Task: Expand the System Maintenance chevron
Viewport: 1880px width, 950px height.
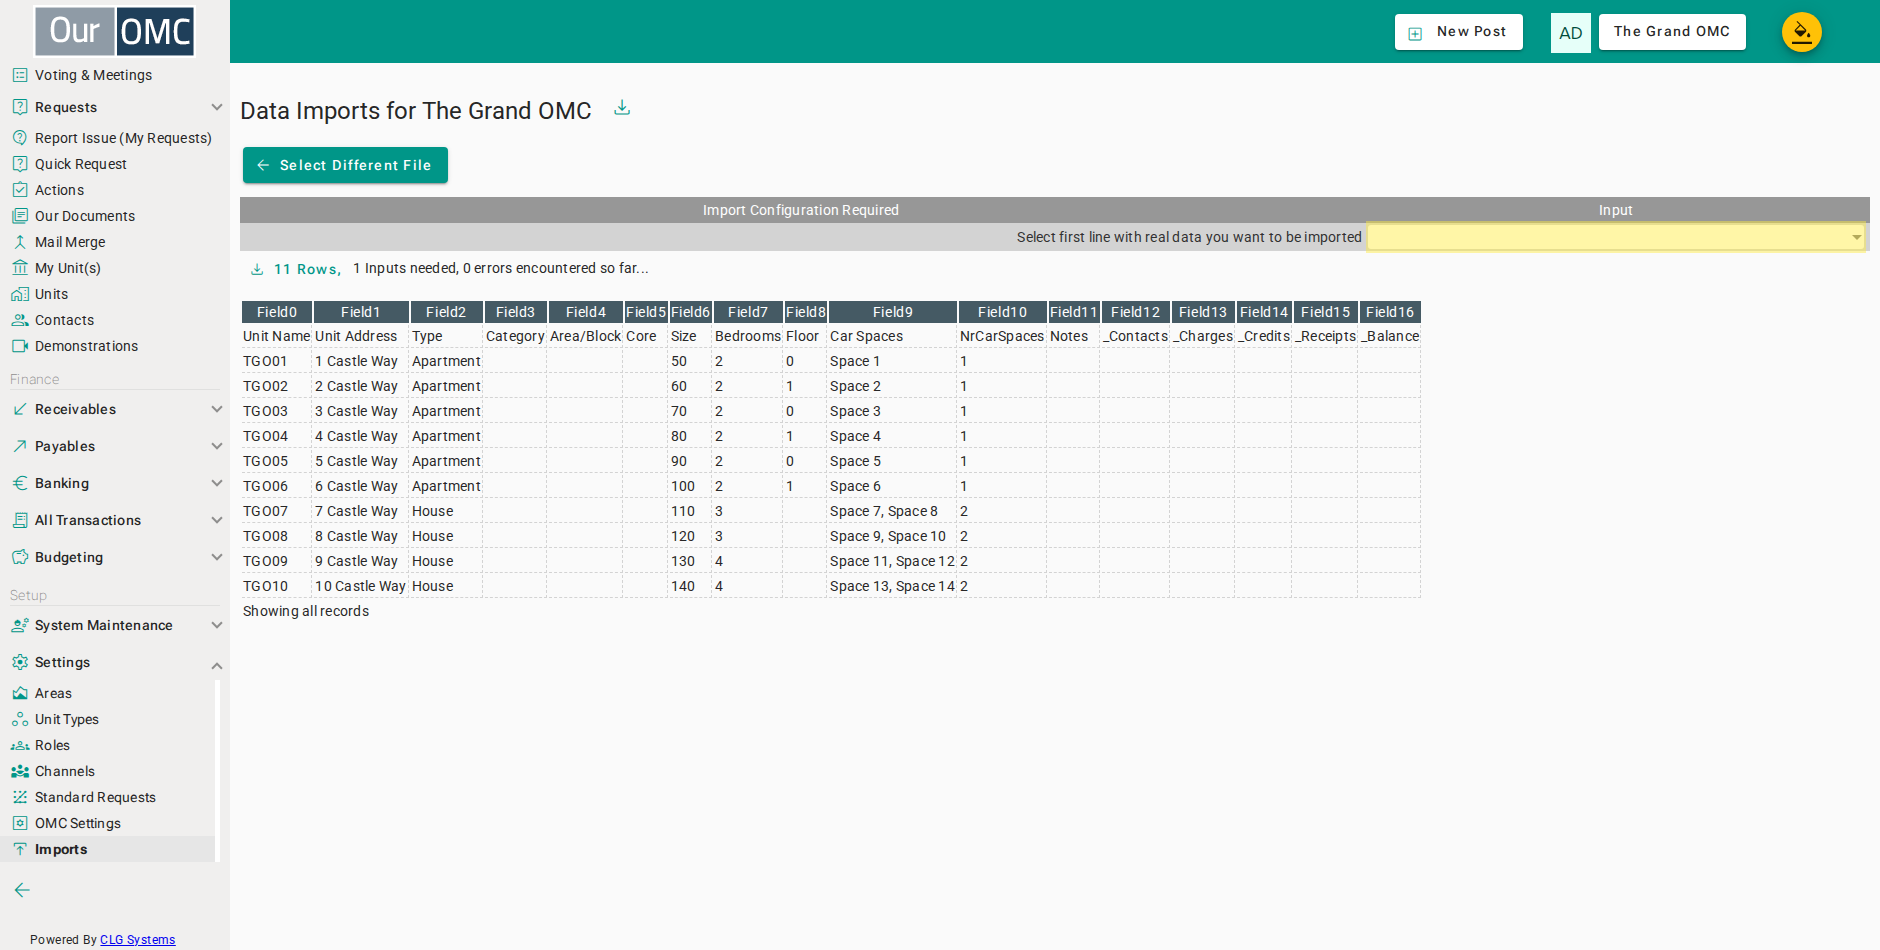Action: [217, 625]
